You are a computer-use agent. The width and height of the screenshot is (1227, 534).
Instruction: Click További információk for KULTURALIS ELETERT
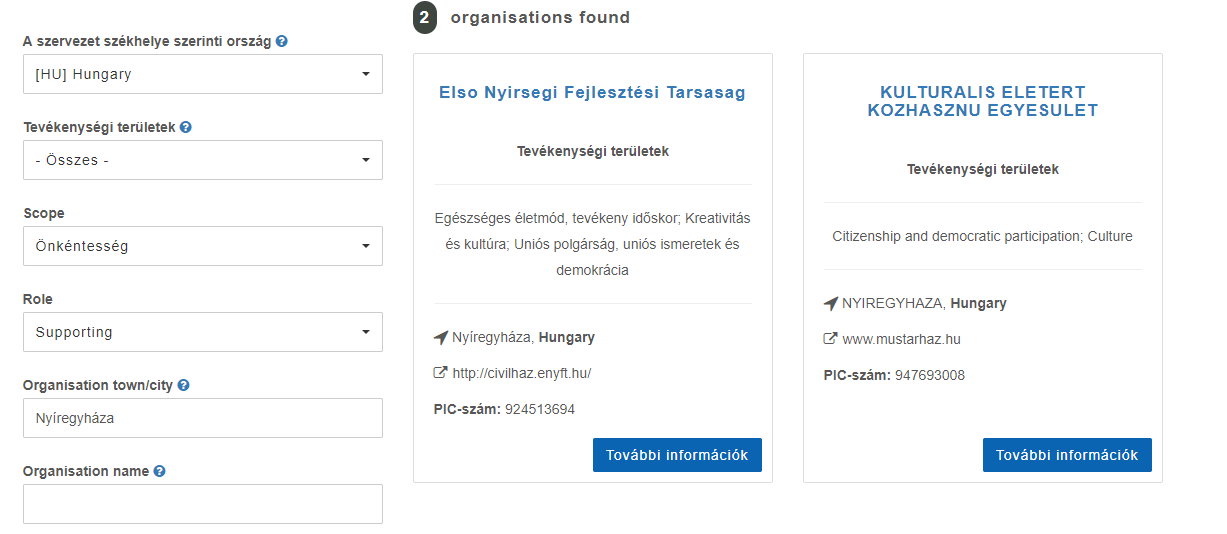click(x=1067, y=455)
